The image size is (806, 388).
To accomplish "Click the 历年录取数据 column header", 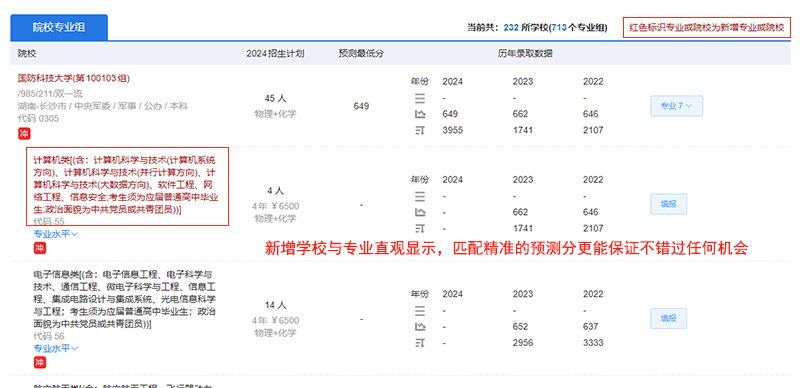I will point(525,53).
